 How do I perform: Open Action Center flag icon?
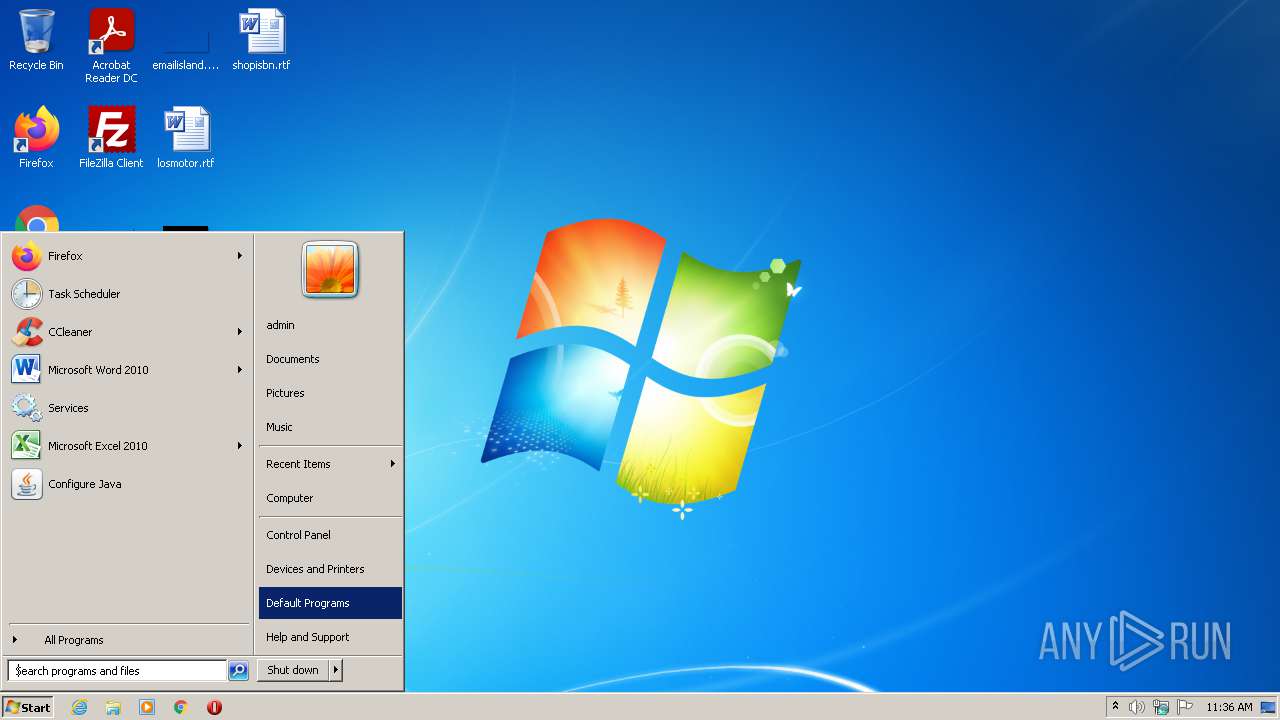coord(1185,707)
